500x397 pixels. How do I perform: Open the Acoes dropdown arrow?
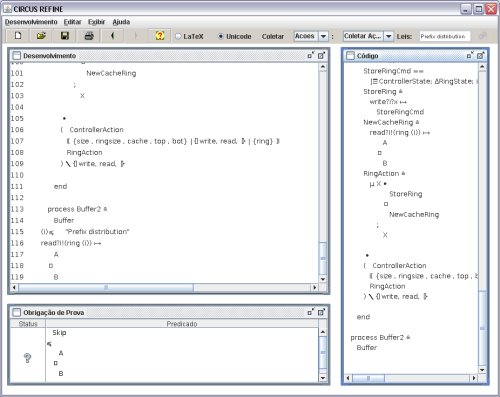coord(323,36)
